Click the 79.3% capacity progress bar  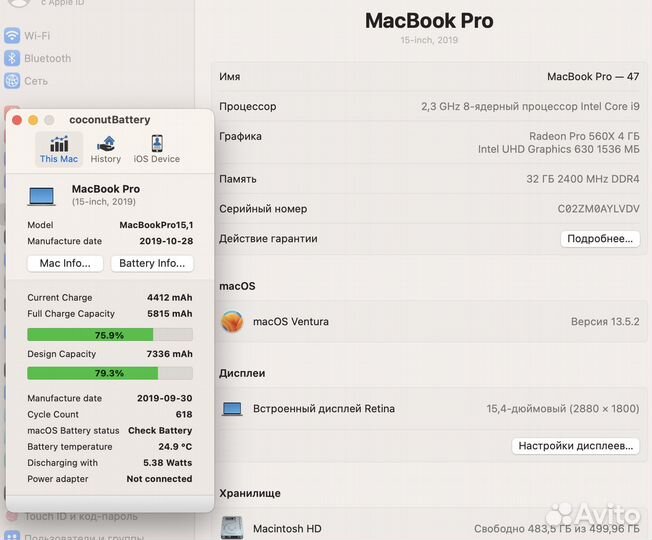pyautogui.click(x=110, y=373)
